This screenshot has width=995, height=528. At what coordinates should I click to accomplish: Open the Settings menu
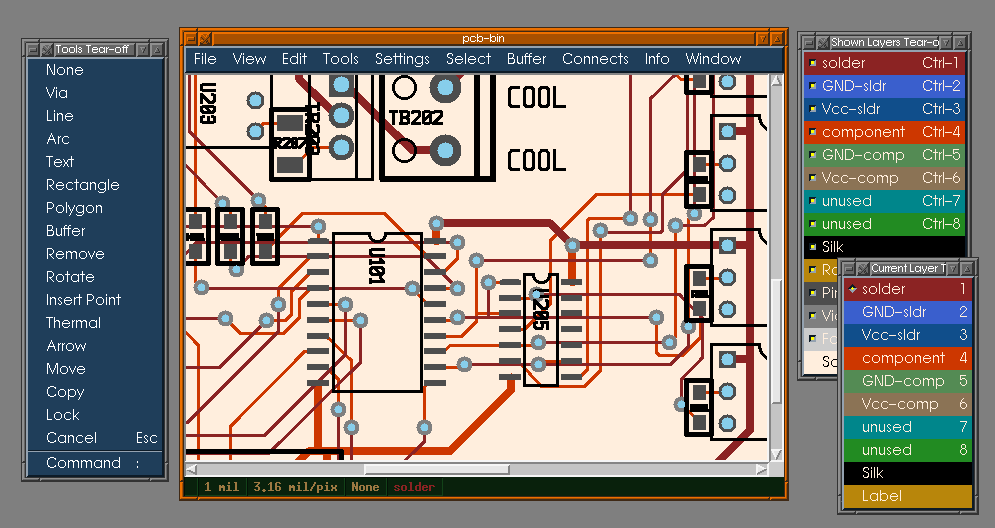point(402,59)
